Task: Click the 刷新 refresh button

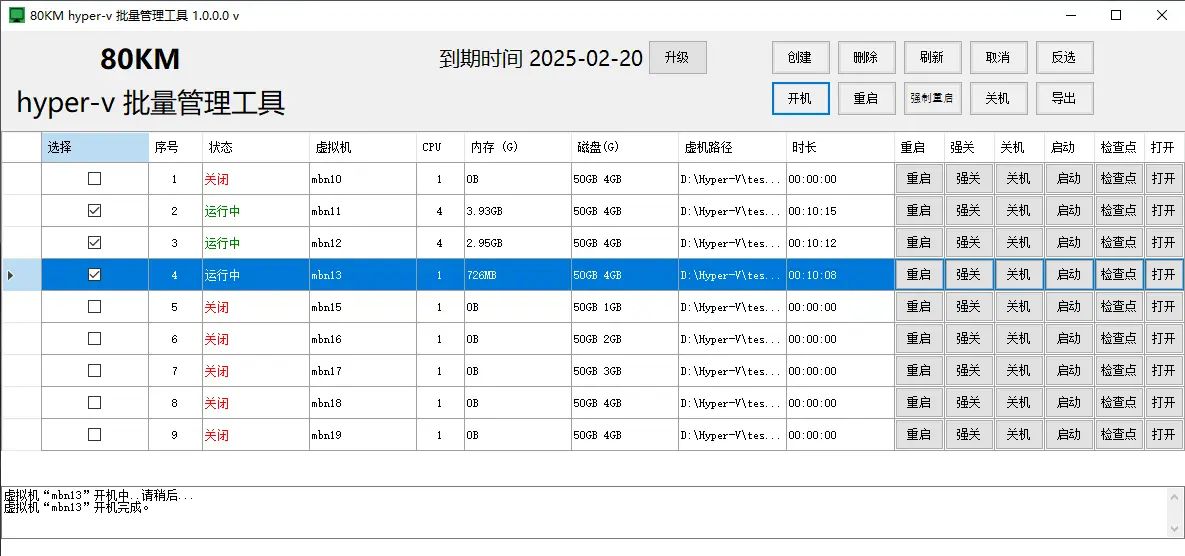Action: pyautogui.click(x=933, y=57)
